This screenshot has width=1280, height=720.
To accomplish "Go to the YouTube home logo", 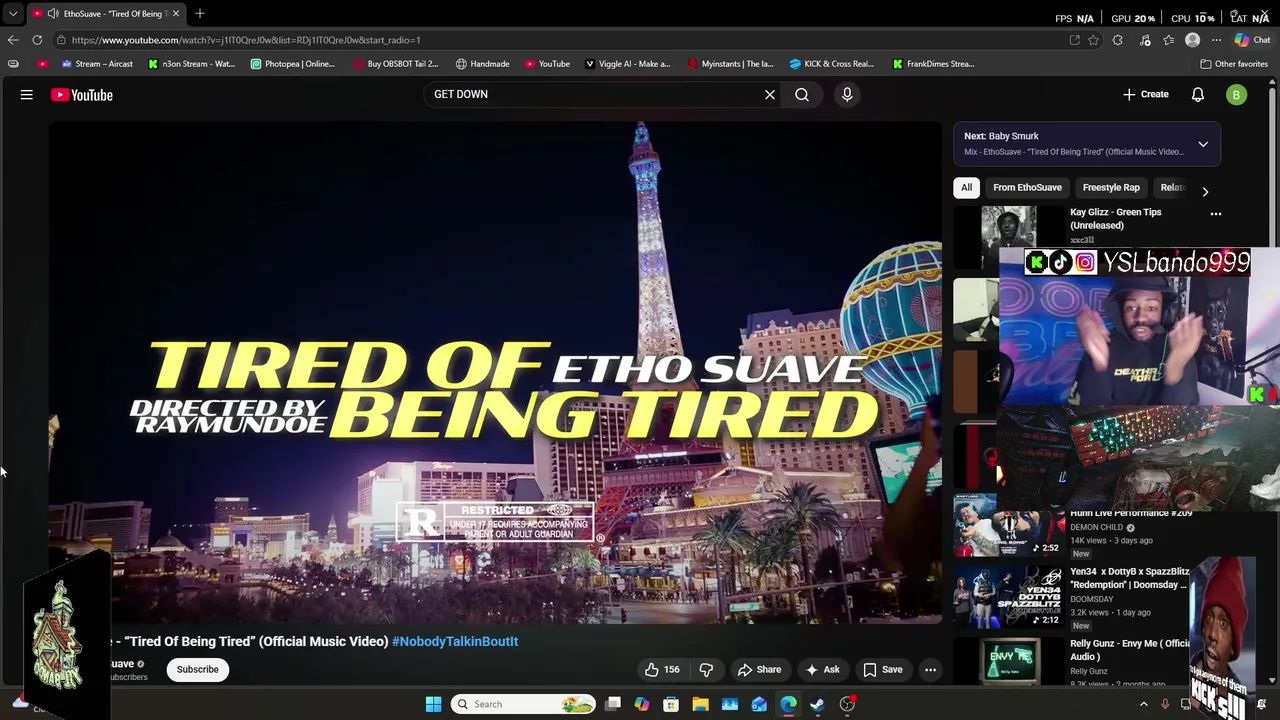I will pyautogui.click(x=82, y=95).
